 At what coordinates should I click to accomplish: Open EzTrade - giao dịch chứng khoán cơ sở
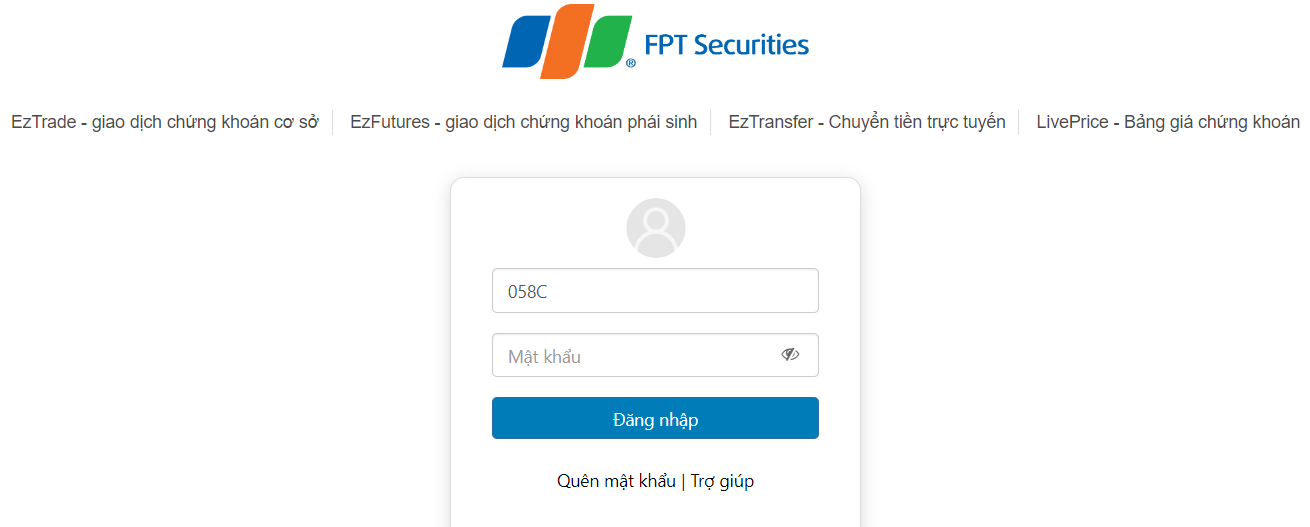coord(165,122)
